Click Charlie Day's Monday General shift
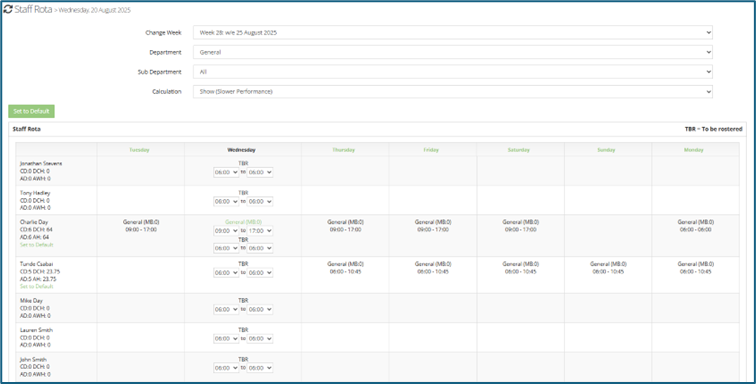756x384 pixels. pos(696,226)
